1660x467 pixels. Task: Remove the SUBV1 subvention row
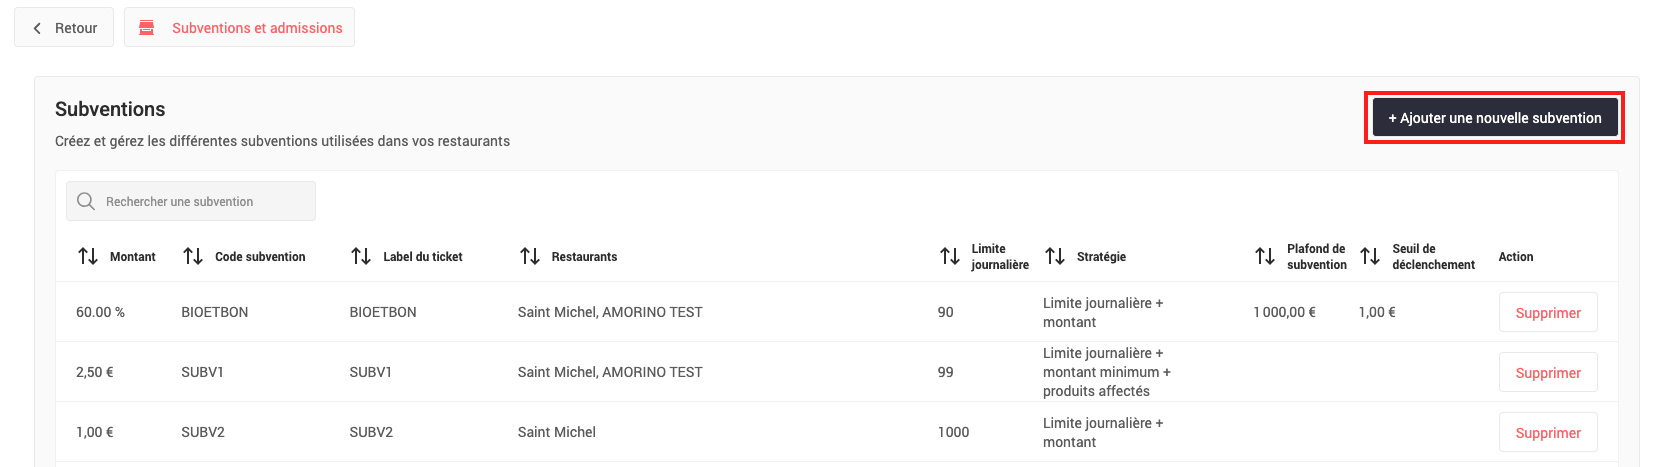point(1547,373)
